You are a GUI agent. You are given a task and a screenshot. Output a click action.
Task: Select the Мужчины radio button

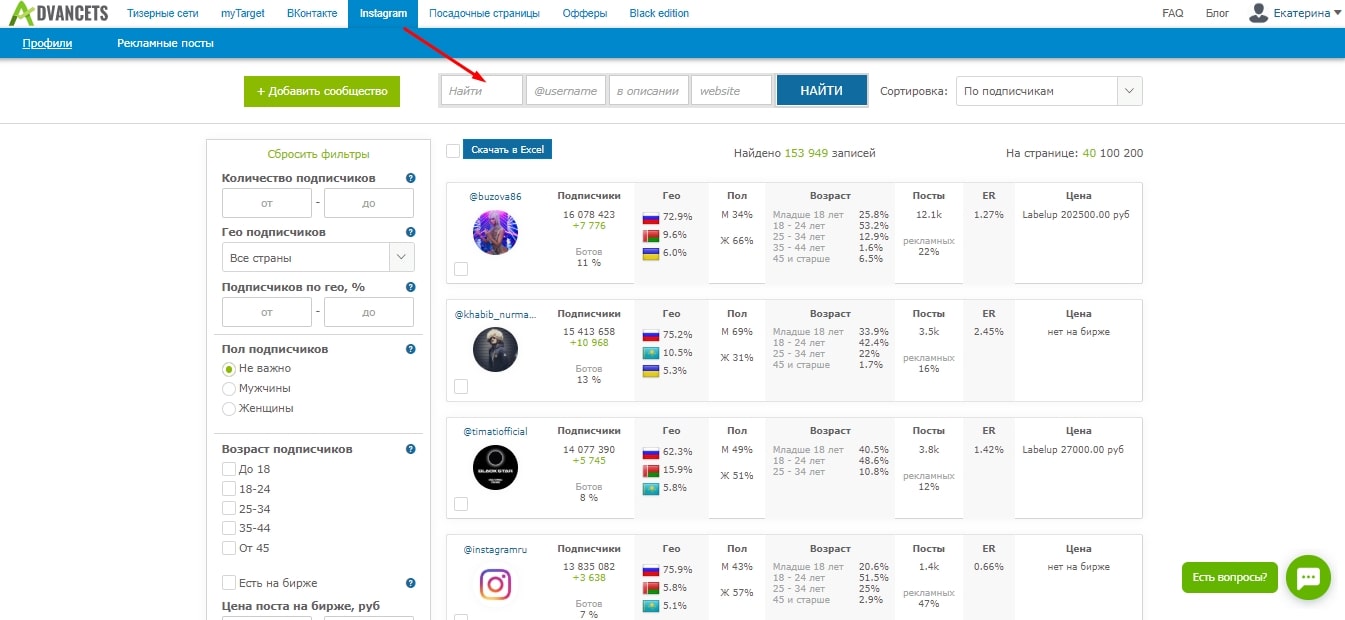229,388
